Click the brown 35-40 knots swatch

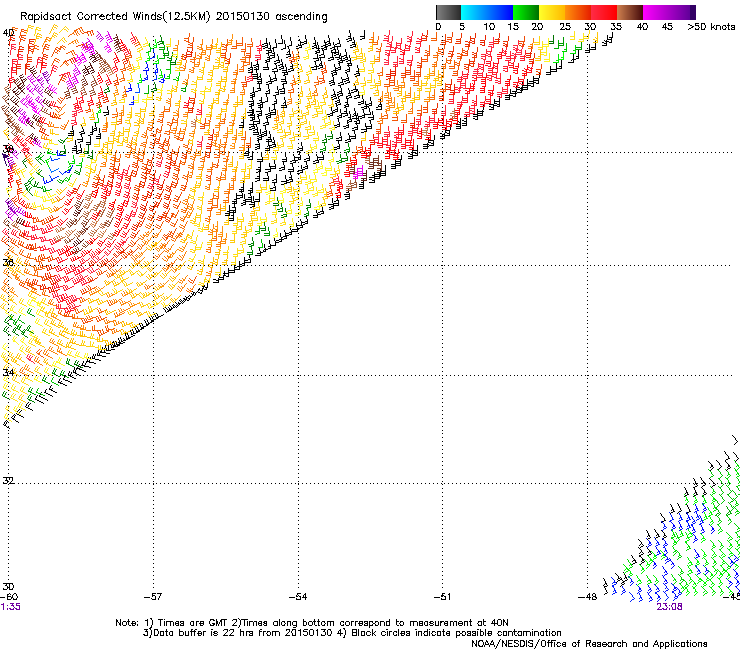(x=630, y=12)
